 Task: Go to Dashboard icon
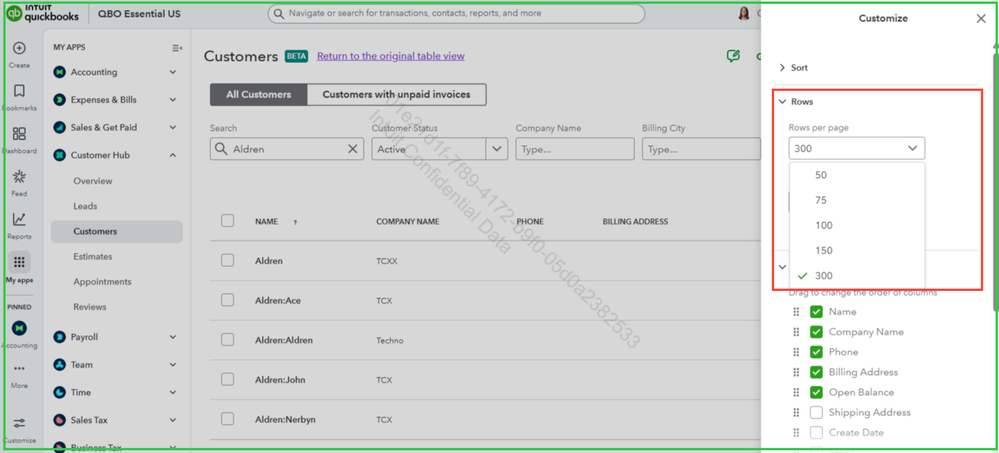(19, 134)
